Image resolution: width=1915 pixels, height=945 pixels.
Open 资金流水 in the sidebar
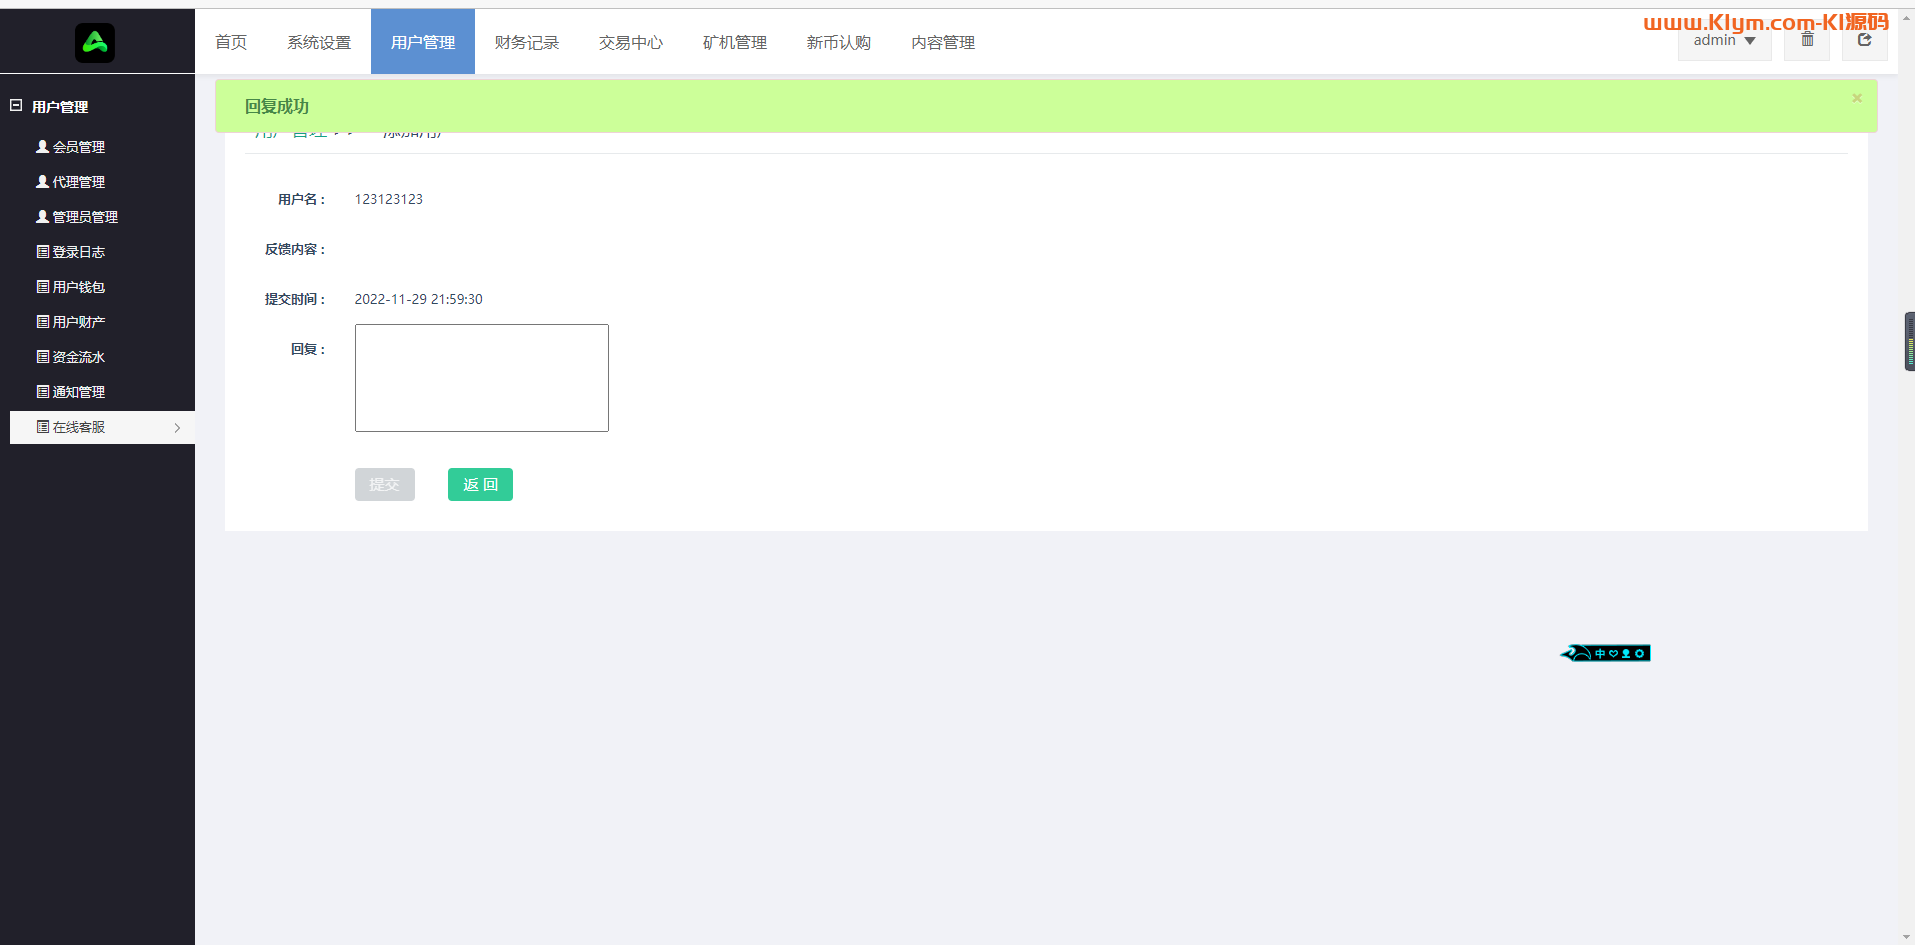point(70,357)
